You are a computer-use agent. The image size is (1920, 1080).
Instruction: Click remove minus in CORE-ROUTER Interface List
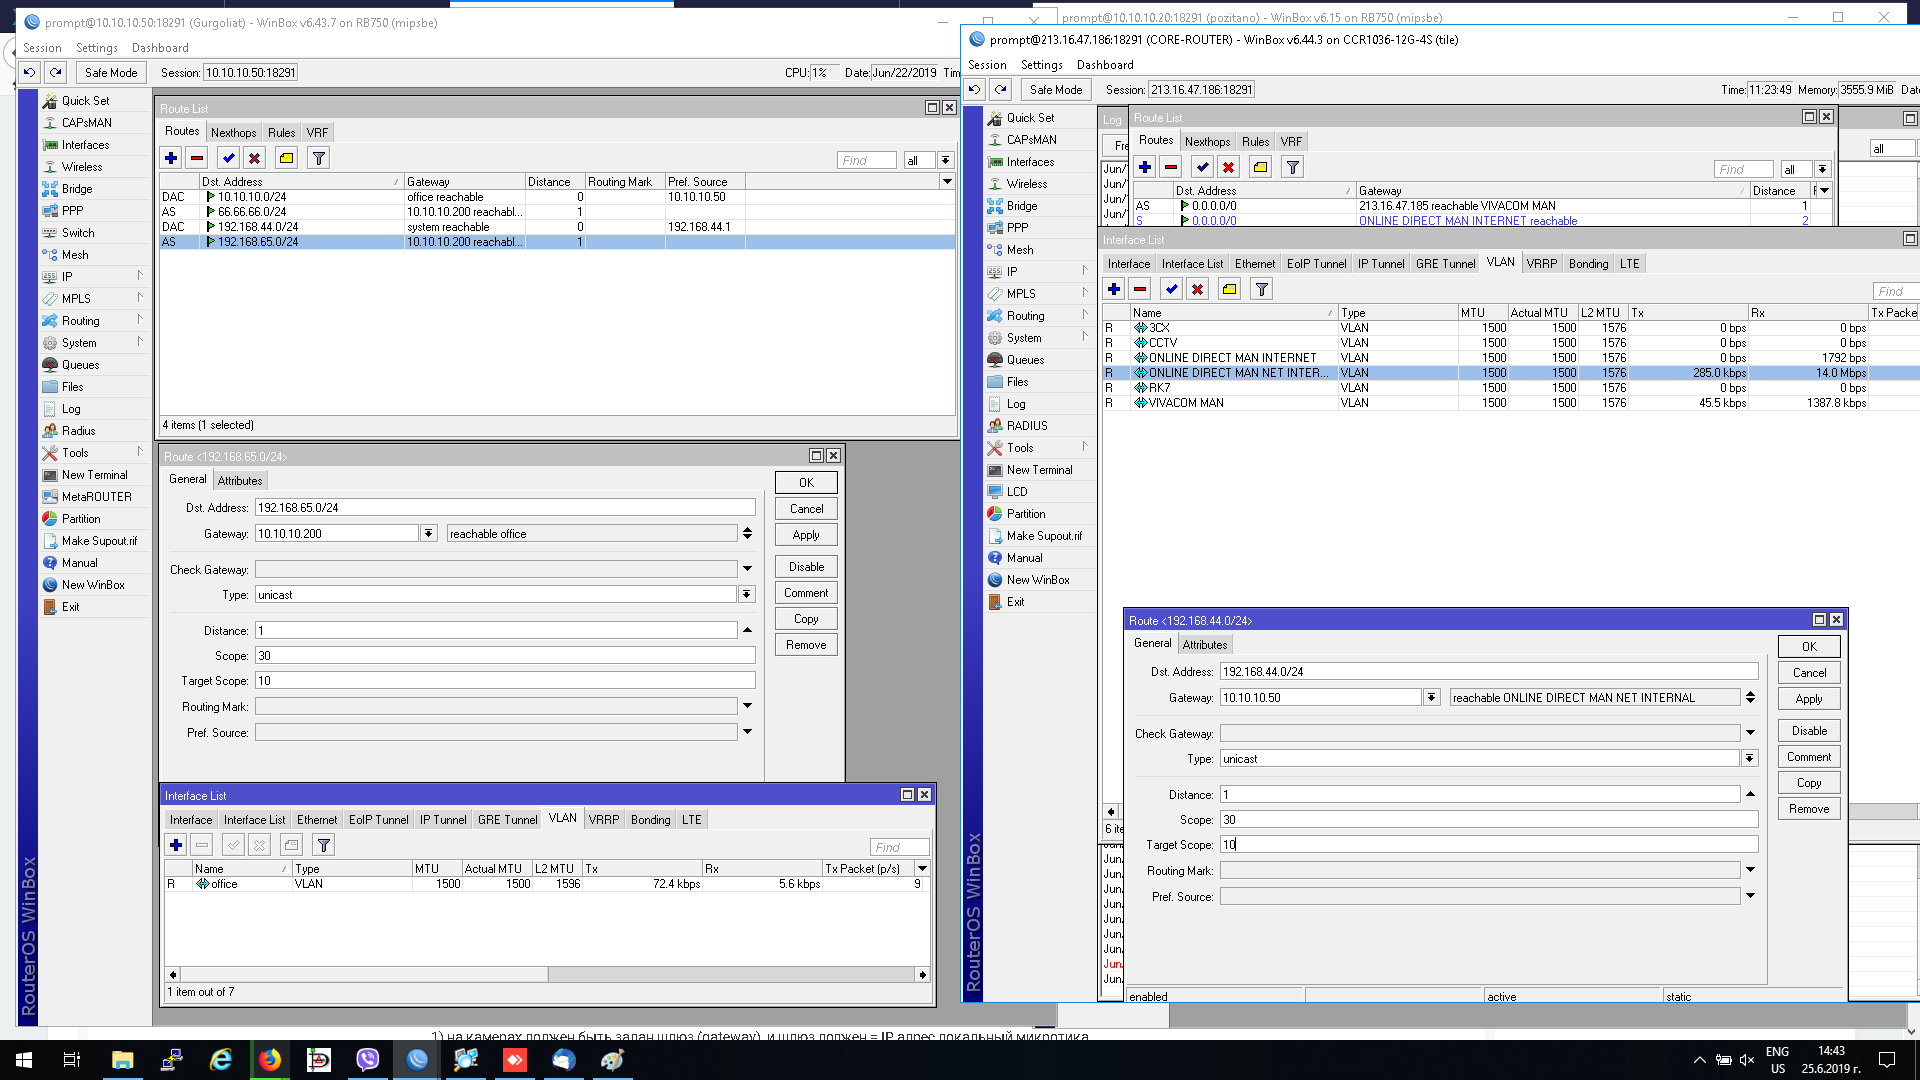1140,289
